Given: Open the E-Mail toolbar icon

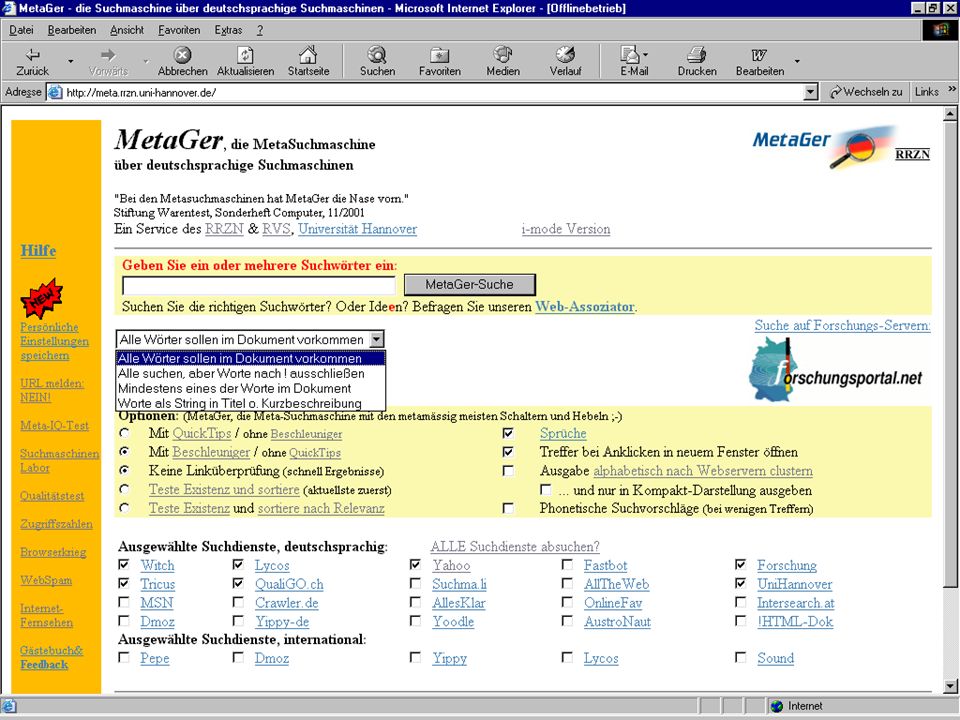Looking at the screenshot, I should pos(629,55).
